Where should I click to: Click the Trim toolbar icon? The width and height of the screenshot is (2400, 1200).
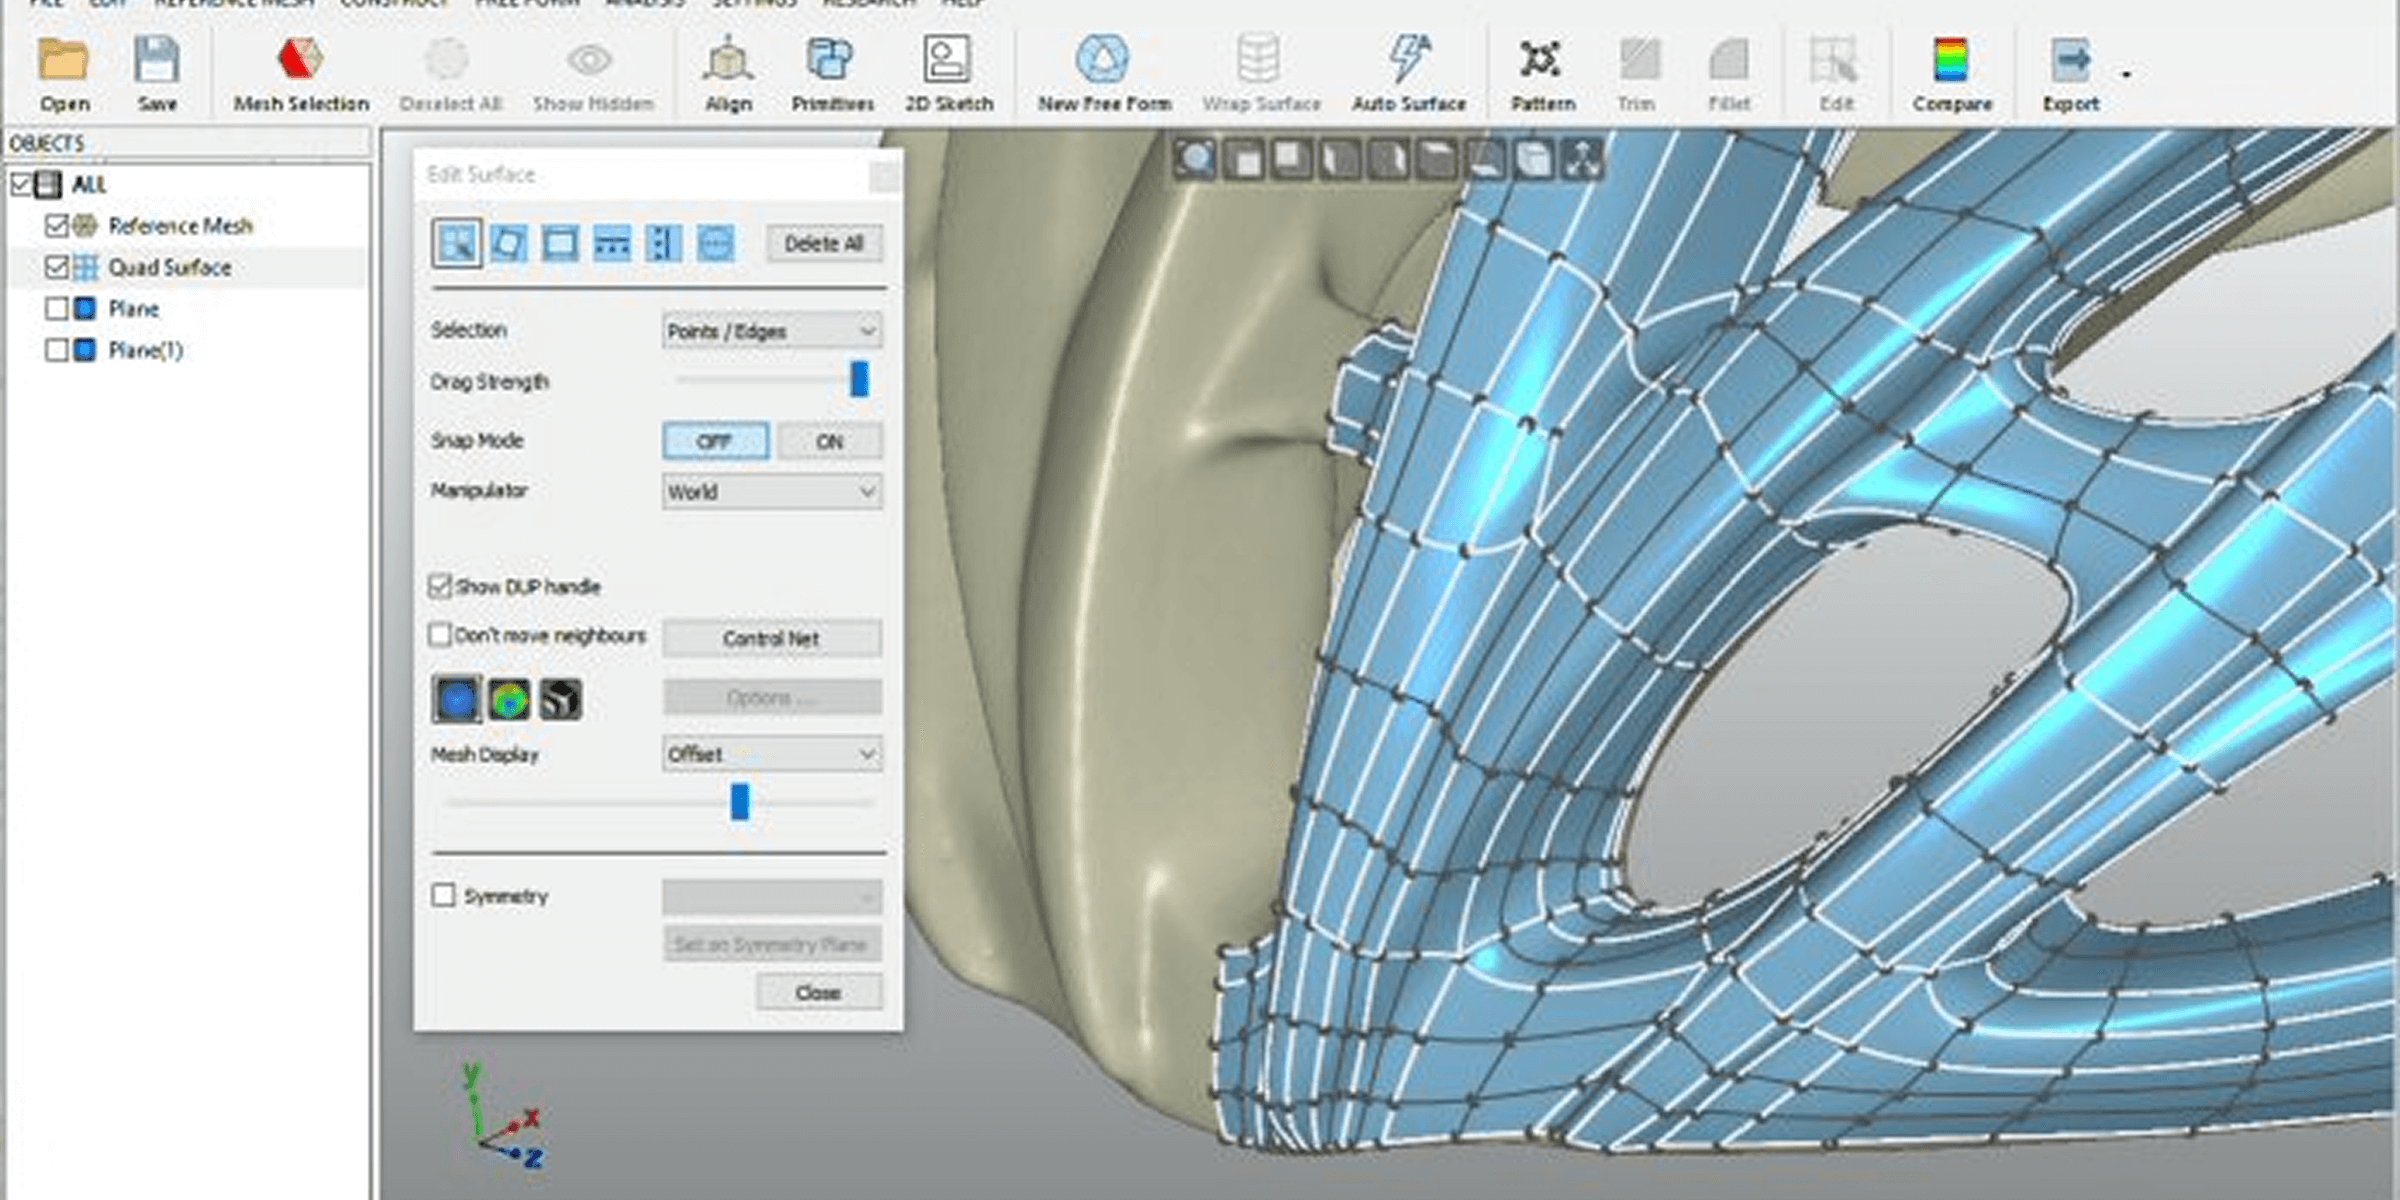coord(1639,60)
